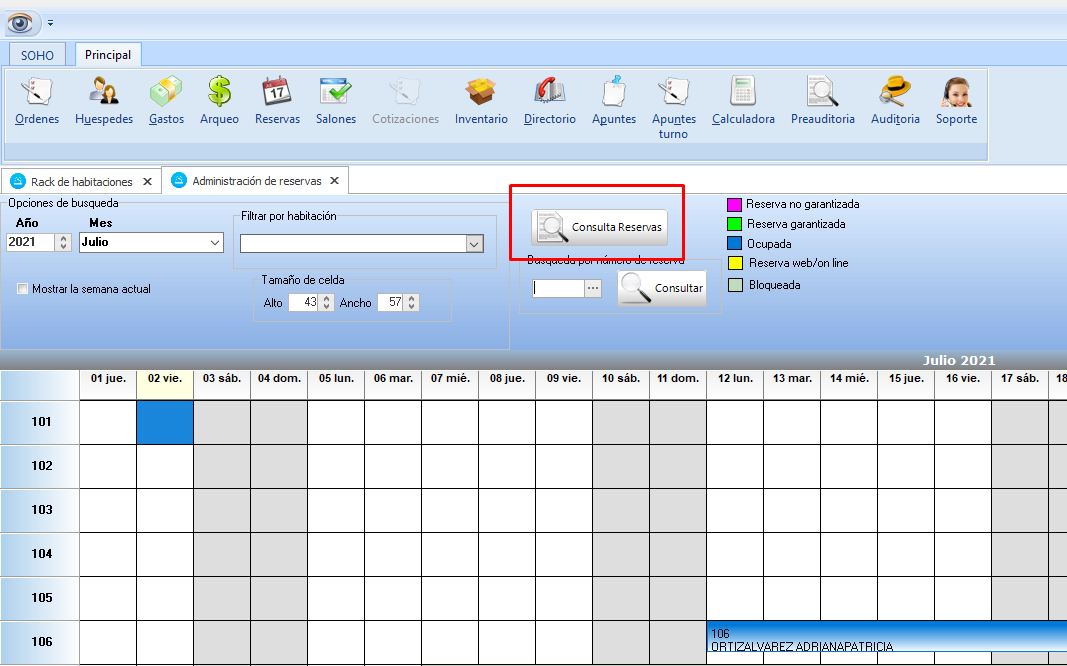The image size is (1067, 666).
Task: Click the Consultar search button
Action: pyautogui.click(x=662, y=288)
